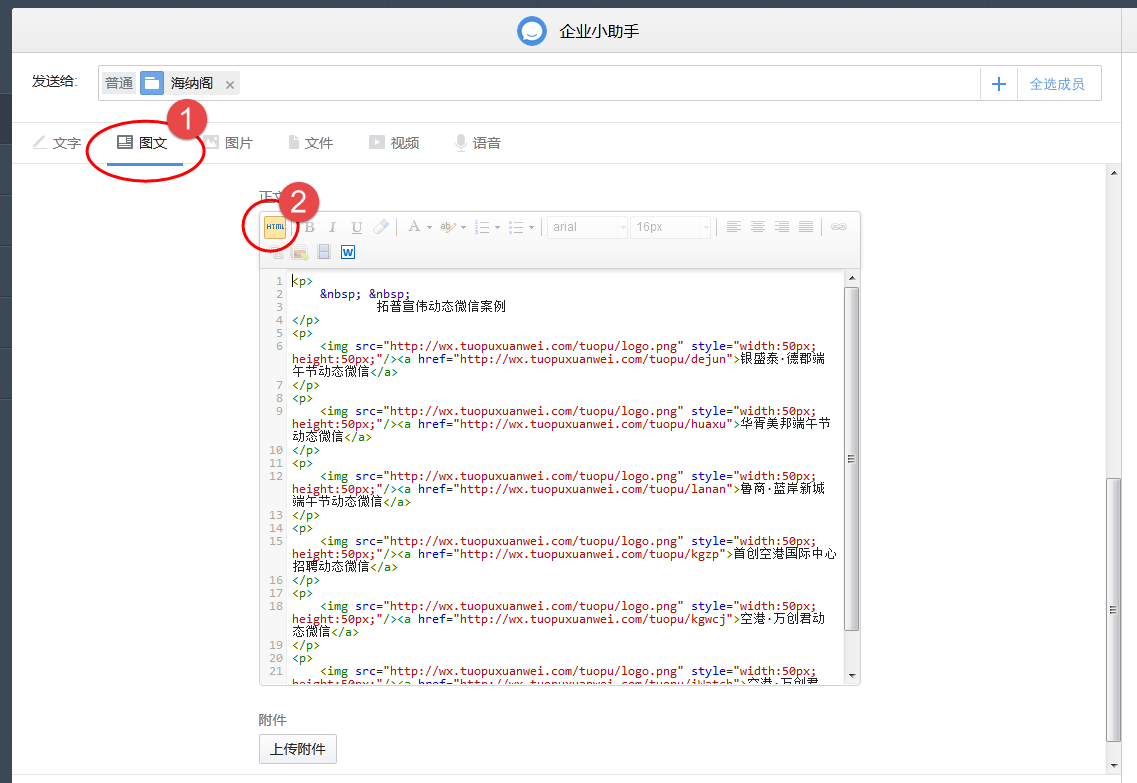Align text to the left
Image resolution: width=1137 pixels, height=783 pixels.
pos(734,227)
